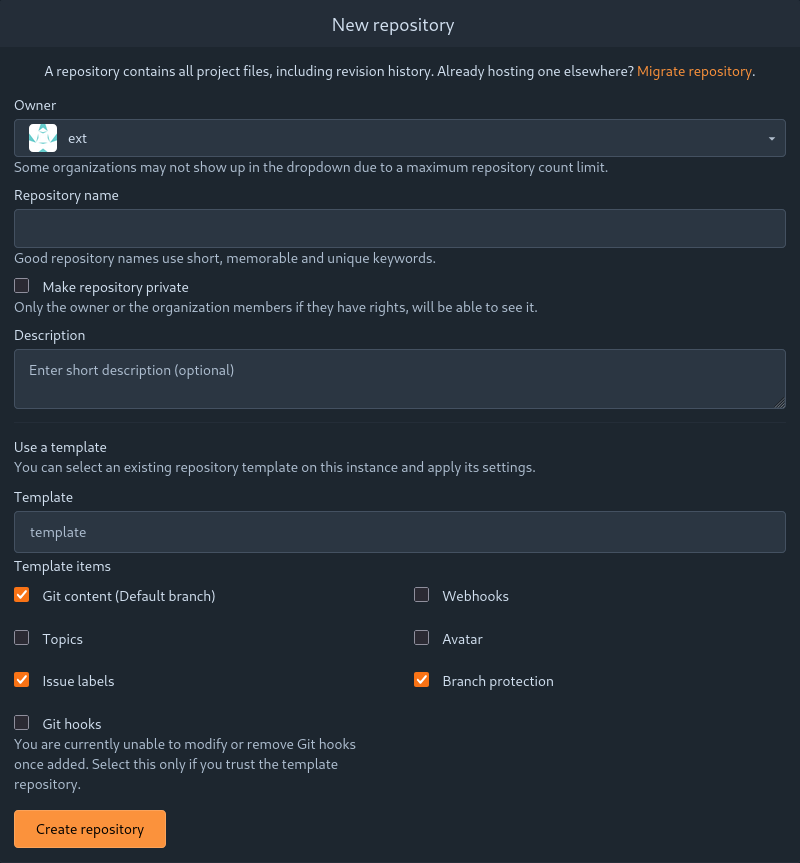Click the owner dropdown caret arrow
Image resolution: width=800 pixels, height=863 pixels.
(x=771, y=137)
